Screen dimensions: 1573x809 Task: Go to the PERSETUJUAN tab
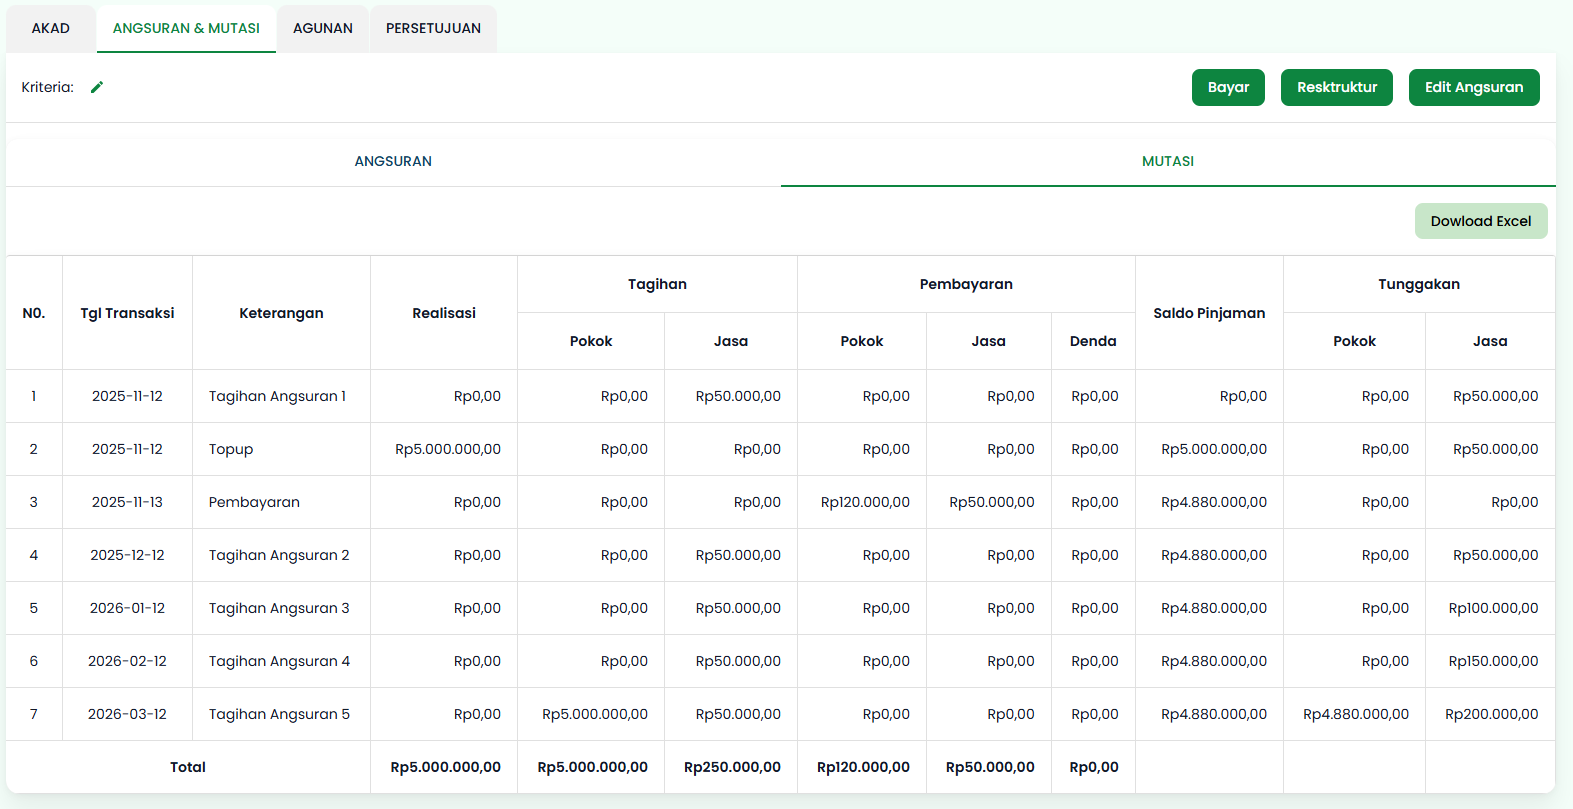click(433, 28)
